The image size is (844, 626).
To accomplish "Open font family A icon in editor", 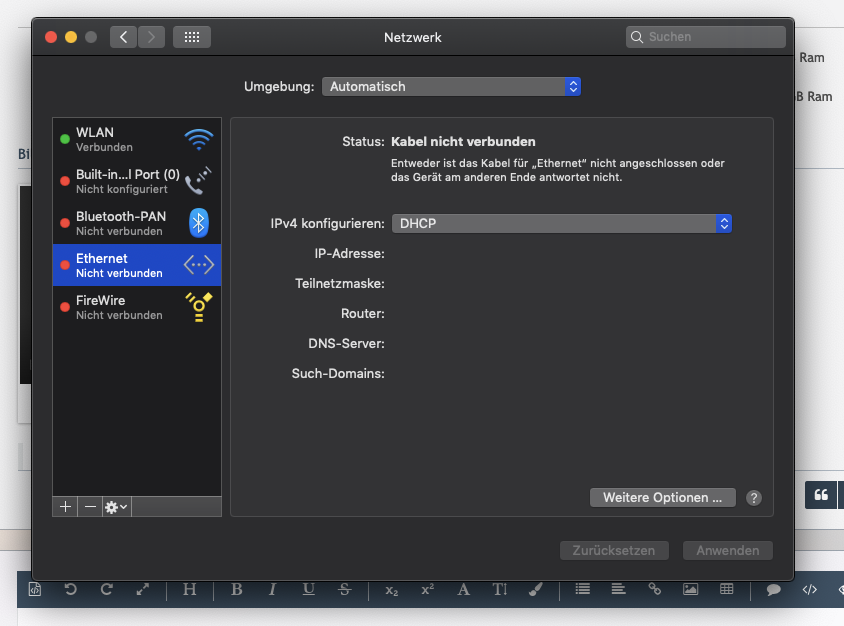I will coord(463,589).
